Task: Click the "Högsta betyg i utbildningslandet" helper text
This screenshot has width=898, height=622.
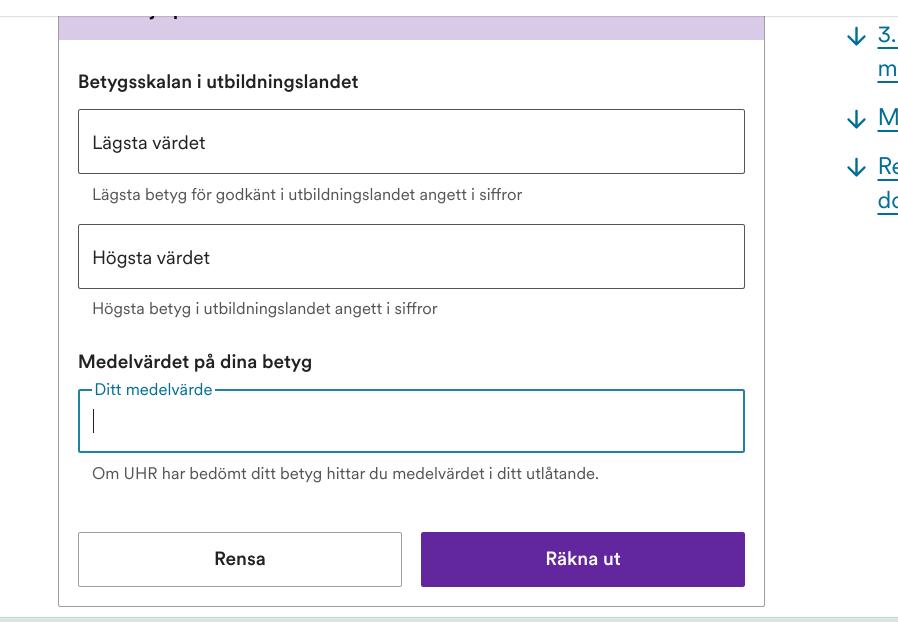Action: pos(265,309)
